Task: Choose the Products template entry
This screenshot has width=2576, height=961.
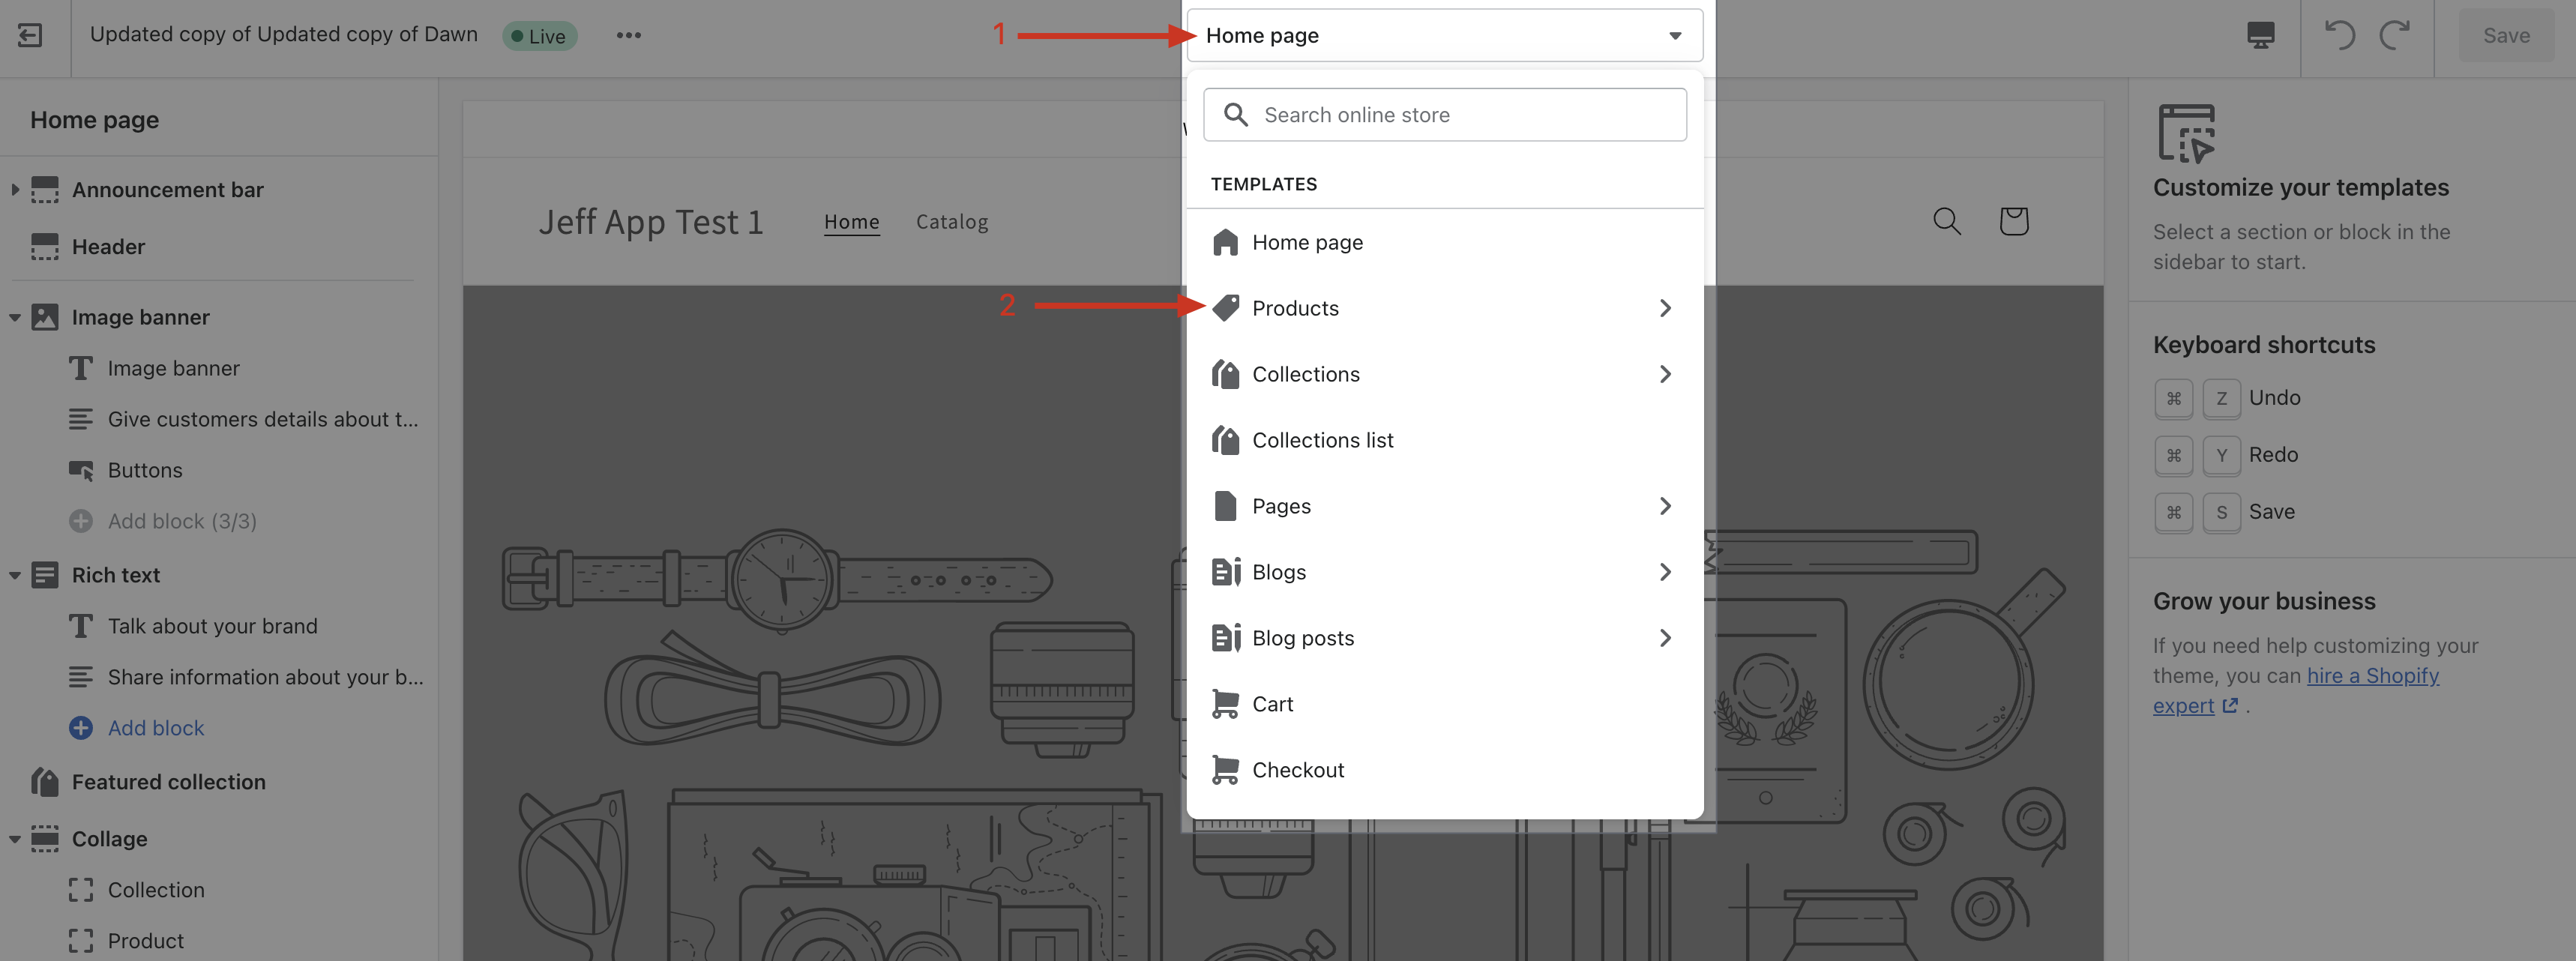Action: point(1444,308)
